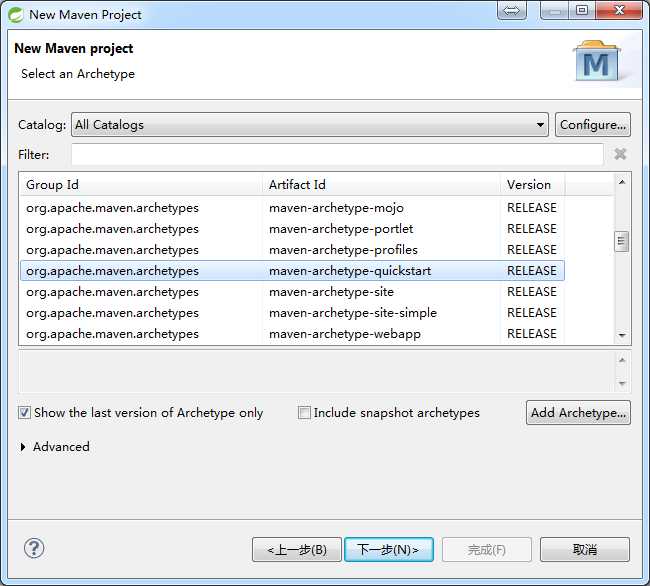Click the Configure... button

pyautogui.click(x=593, y=124)
